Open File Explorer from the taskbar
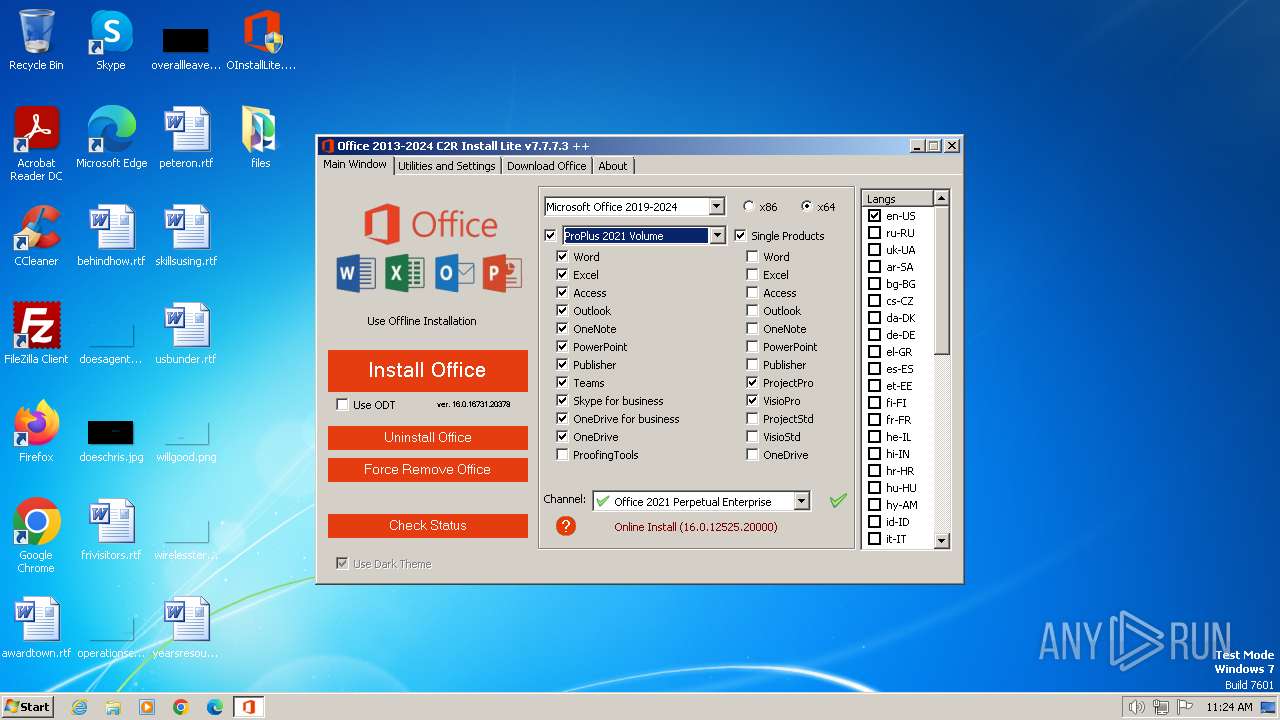The height and width of the screenshot is (720, 1280). (x=113, y=707)
